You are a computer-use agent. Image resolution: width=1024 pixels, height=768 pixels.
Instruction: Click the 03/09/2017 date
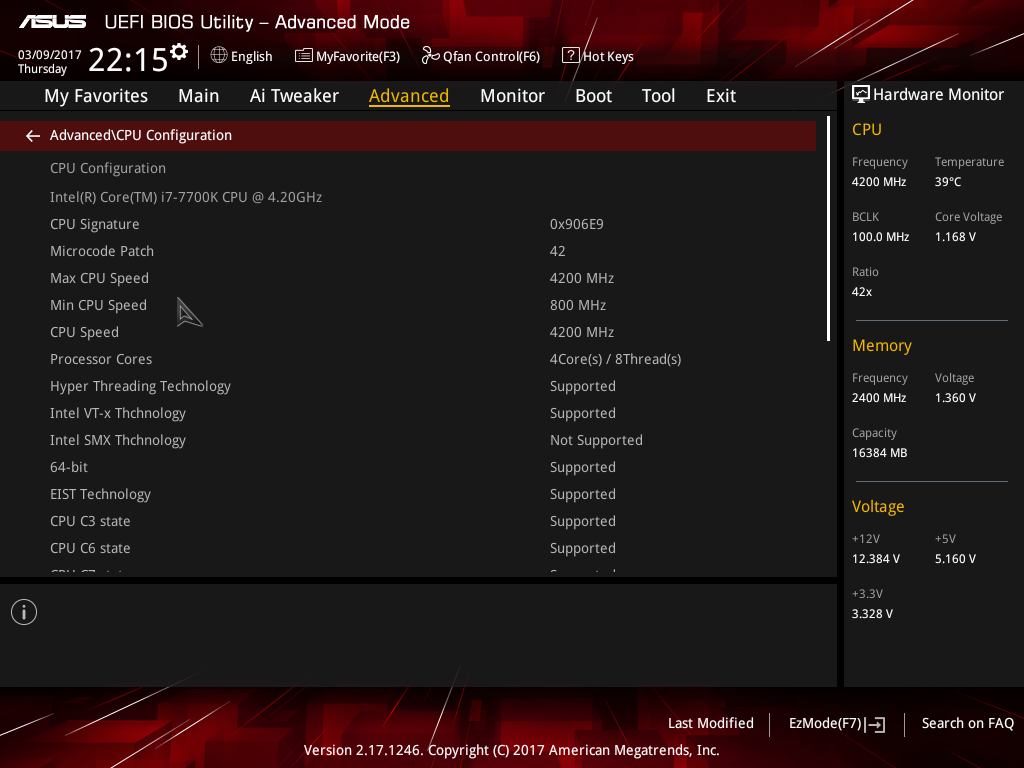(50, 55)
